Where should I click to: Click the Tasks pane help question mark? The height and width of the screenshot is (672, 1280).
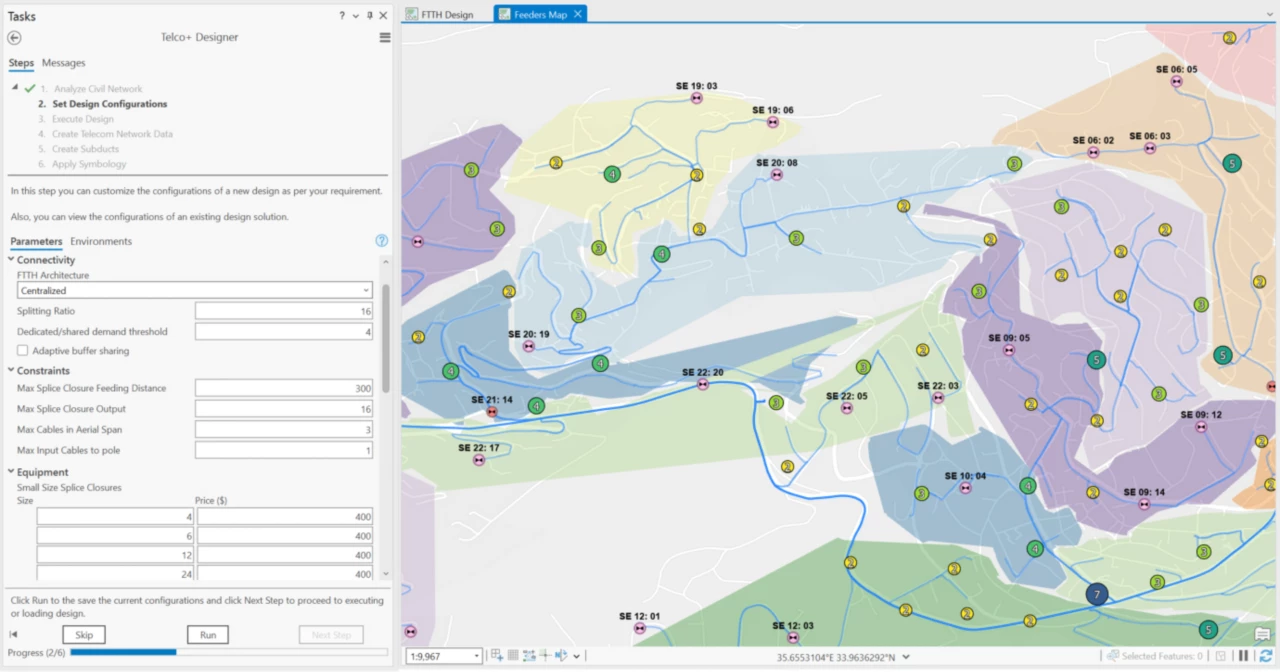coord(342,16)
